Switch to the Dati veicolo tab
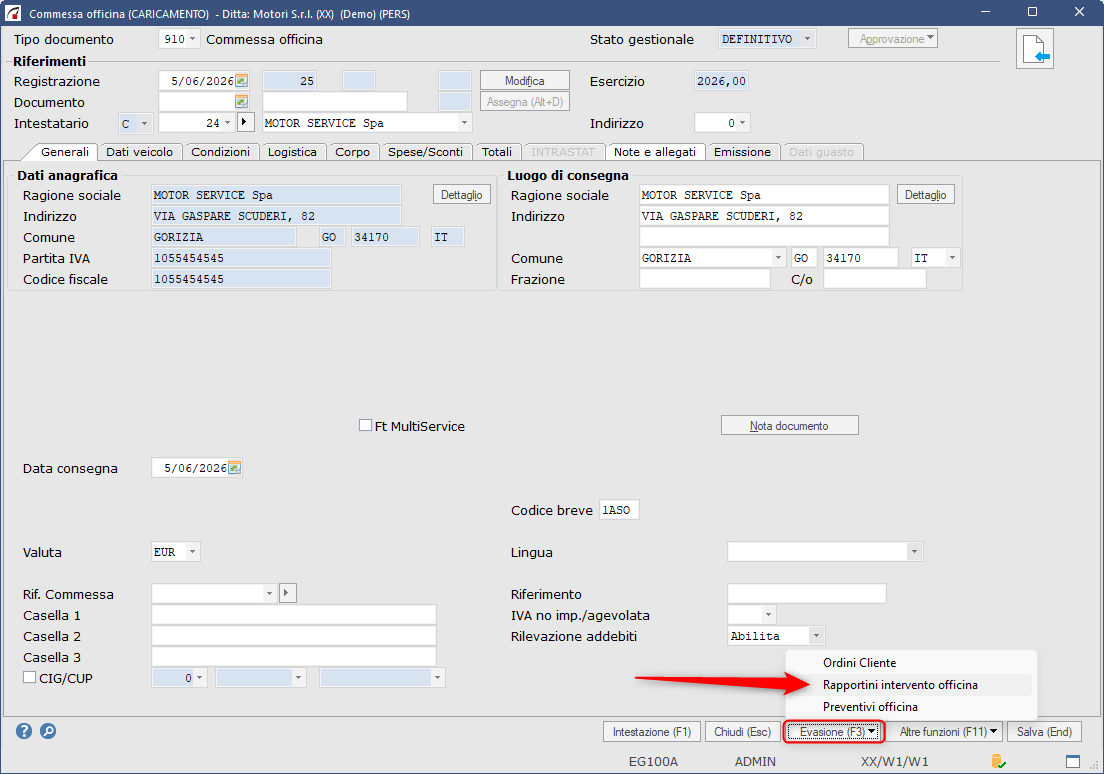 [x=139, y=152]
